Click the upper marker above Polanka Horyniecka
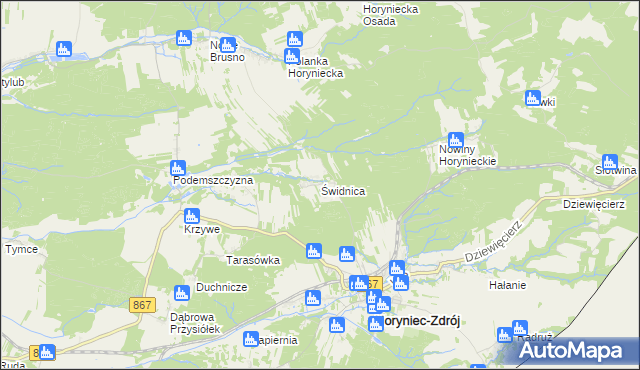The image size is (640, 370). click(x=295, y=40)
